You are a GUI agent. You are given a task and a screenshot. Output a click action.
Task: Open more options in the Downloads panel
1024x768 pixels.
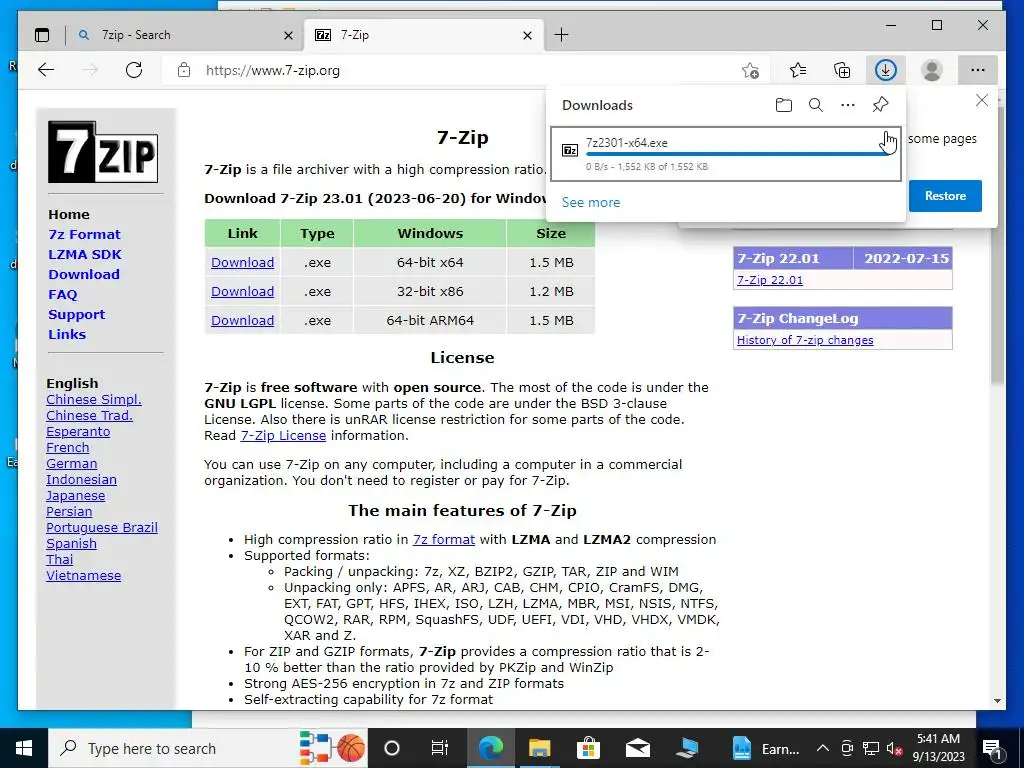point(848,105)
